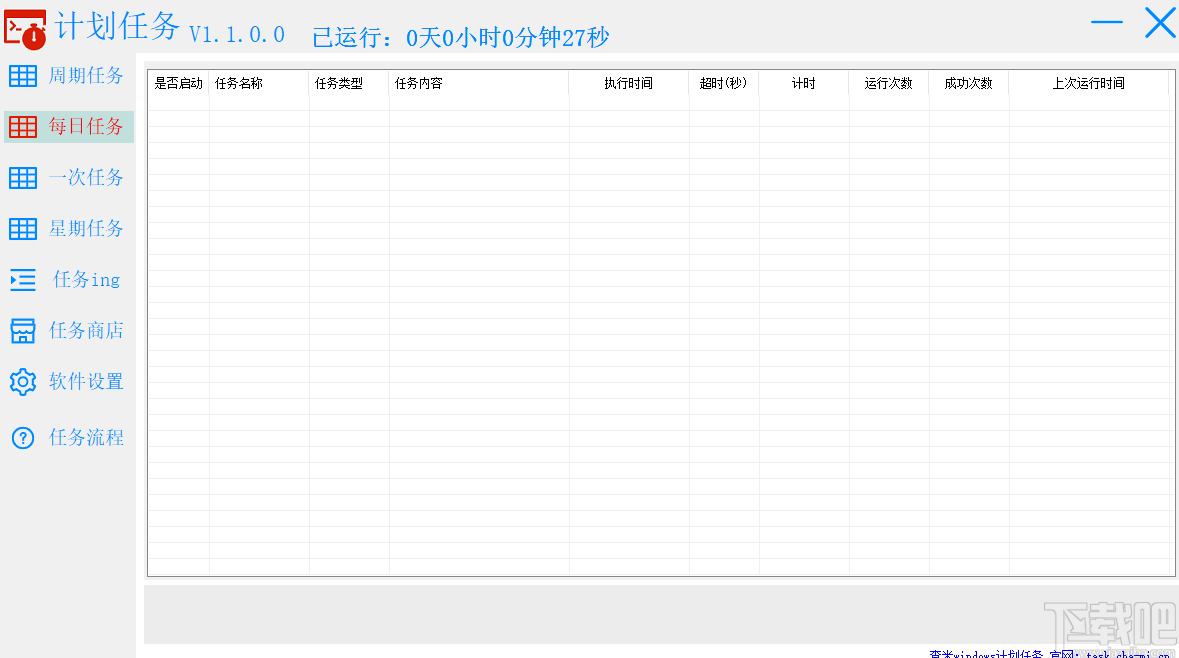
Task: Click the 每日任务 sidebar icon
Action: [x=23, y=126]
